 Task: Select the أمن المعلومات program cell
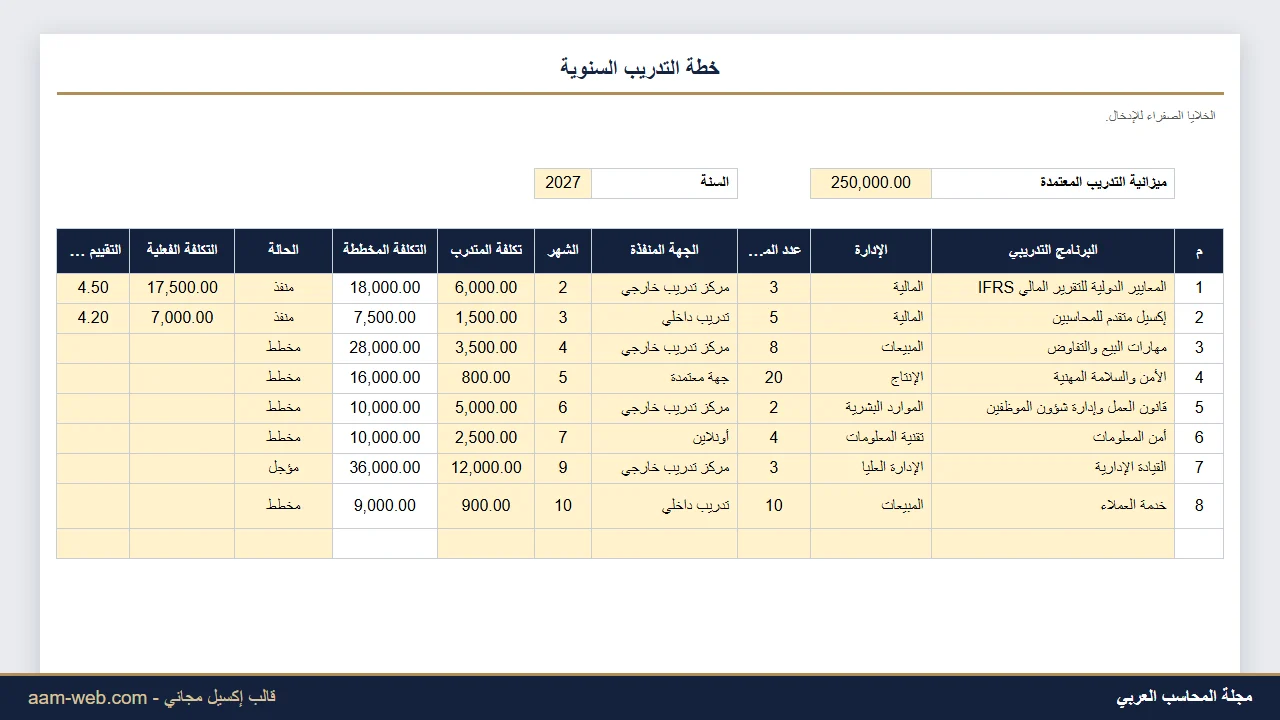(1053, 438)
